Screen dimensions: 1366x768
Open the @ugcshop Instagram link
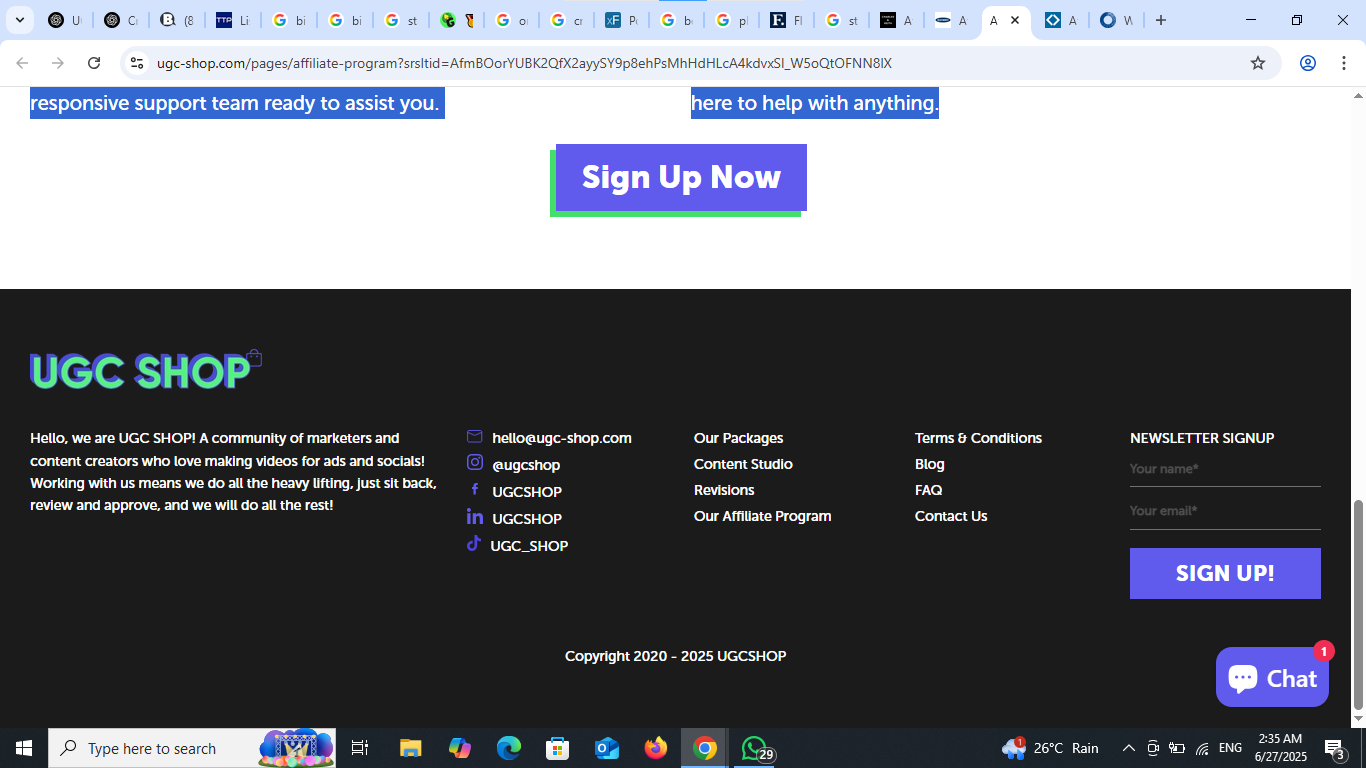point(526,465)
